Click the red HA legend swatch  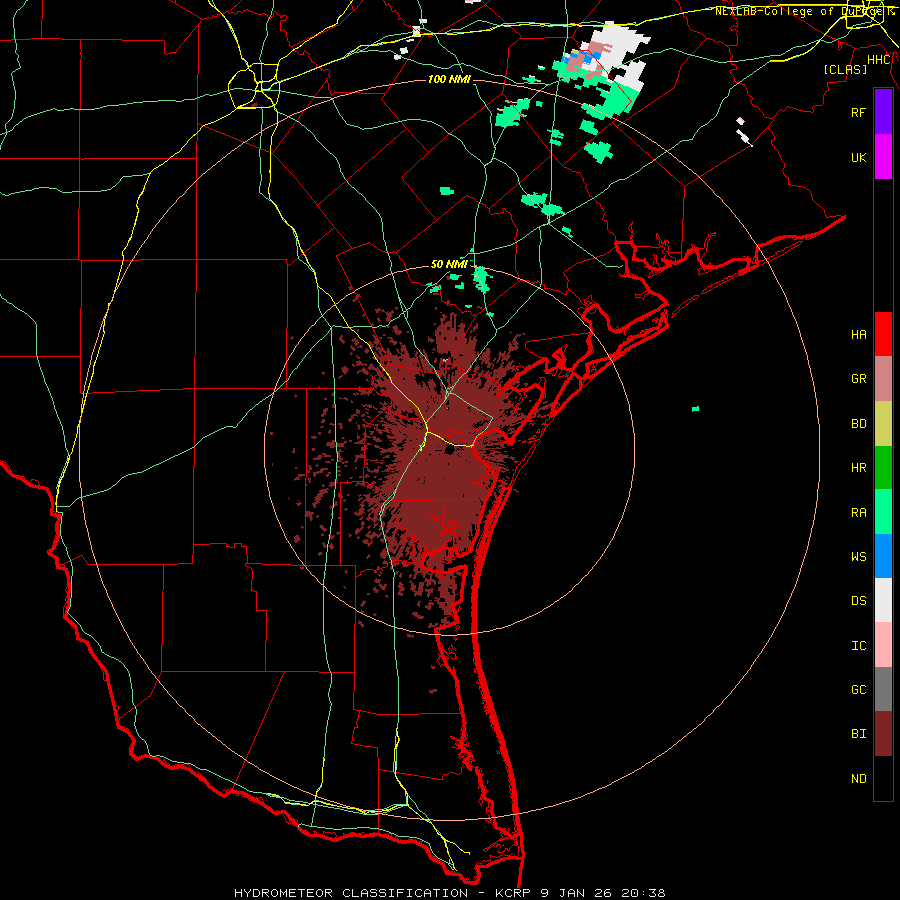tap(883, 334)
